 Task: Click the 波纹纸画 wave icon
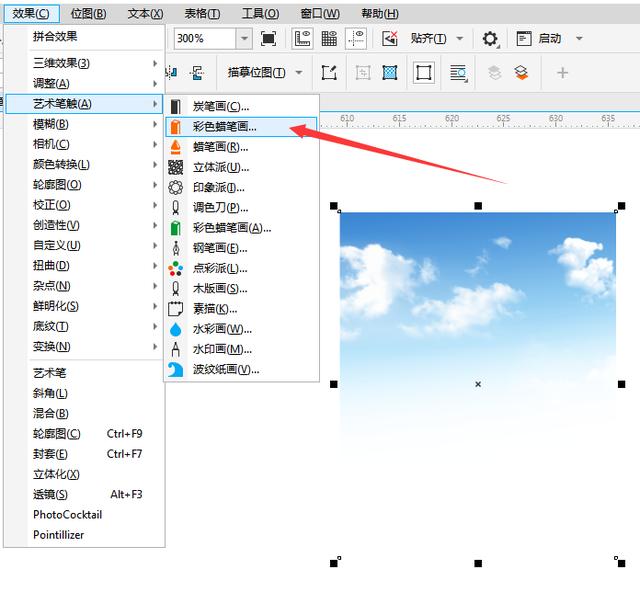176,370
